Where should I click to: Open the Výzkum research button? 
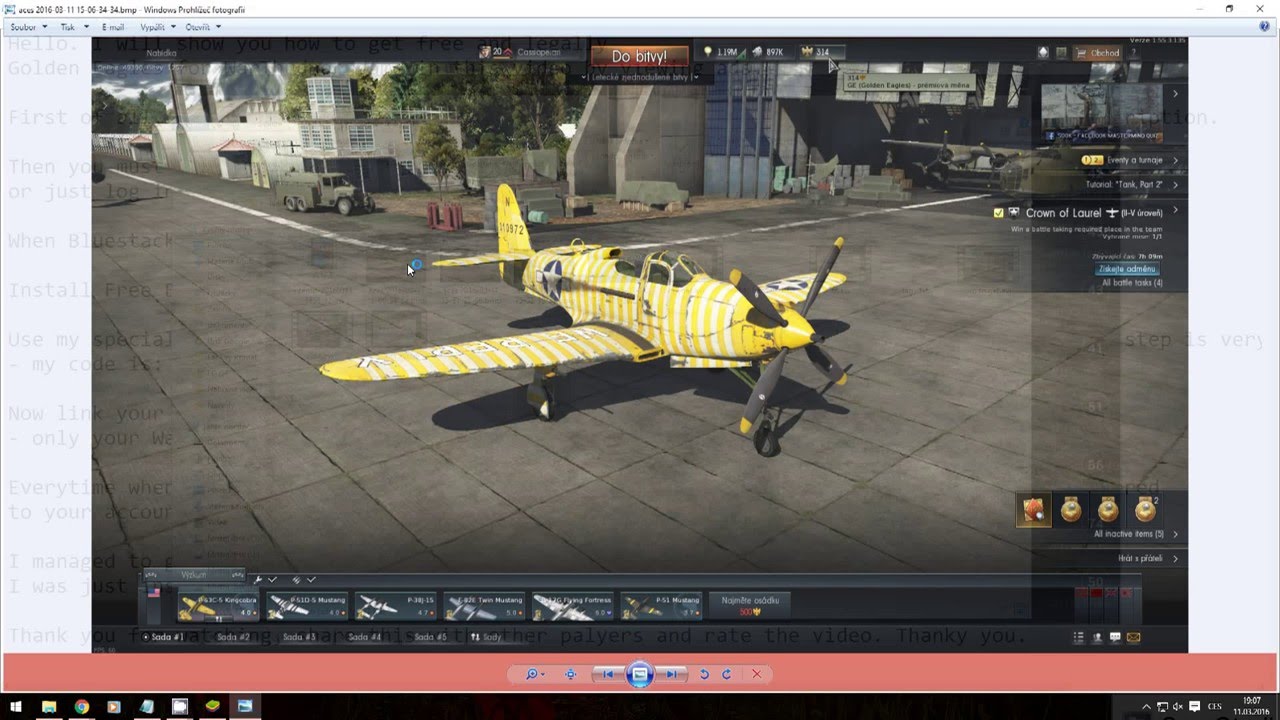195,576
